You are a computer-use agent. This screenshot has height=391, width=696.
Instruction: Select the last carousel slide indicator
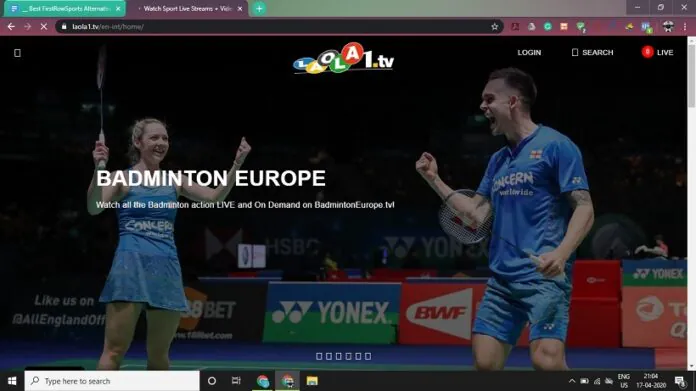point(368,356)
